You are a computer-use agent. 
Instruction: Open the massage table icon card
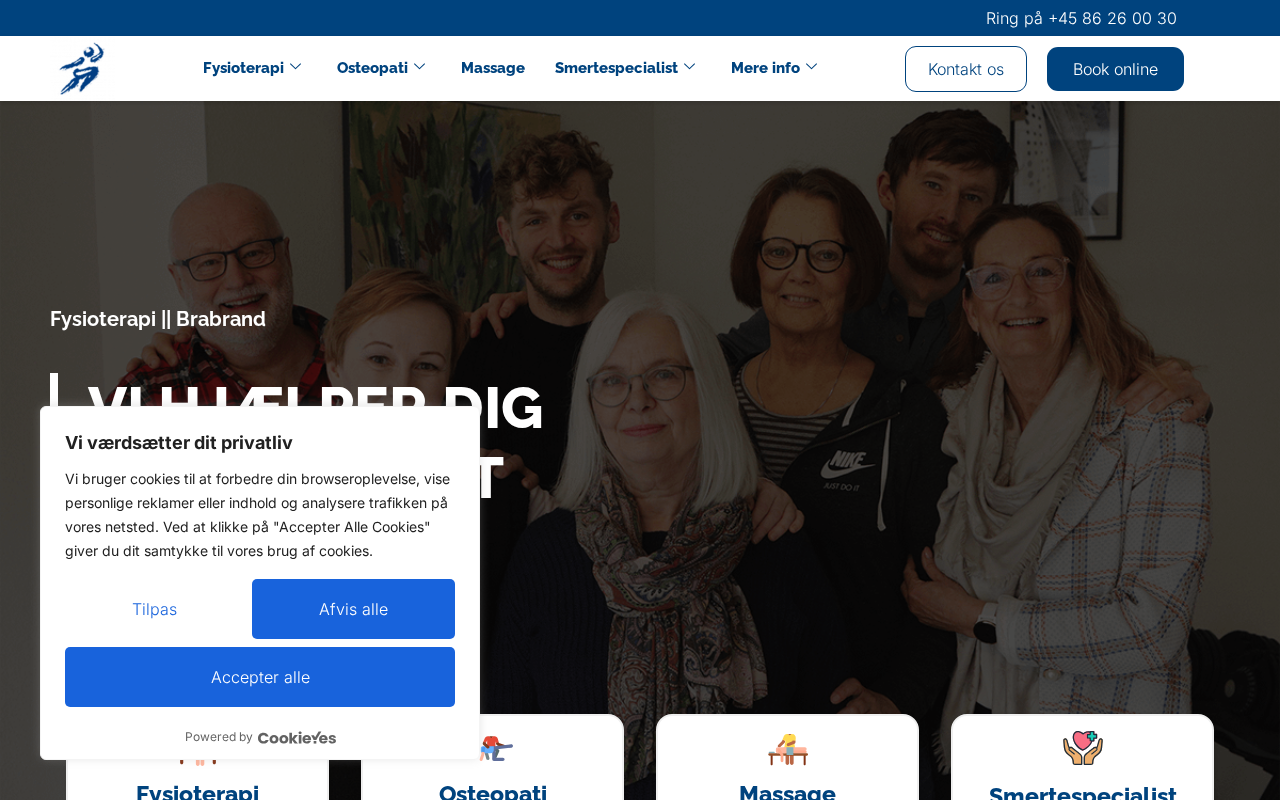[x=788, y=748]
